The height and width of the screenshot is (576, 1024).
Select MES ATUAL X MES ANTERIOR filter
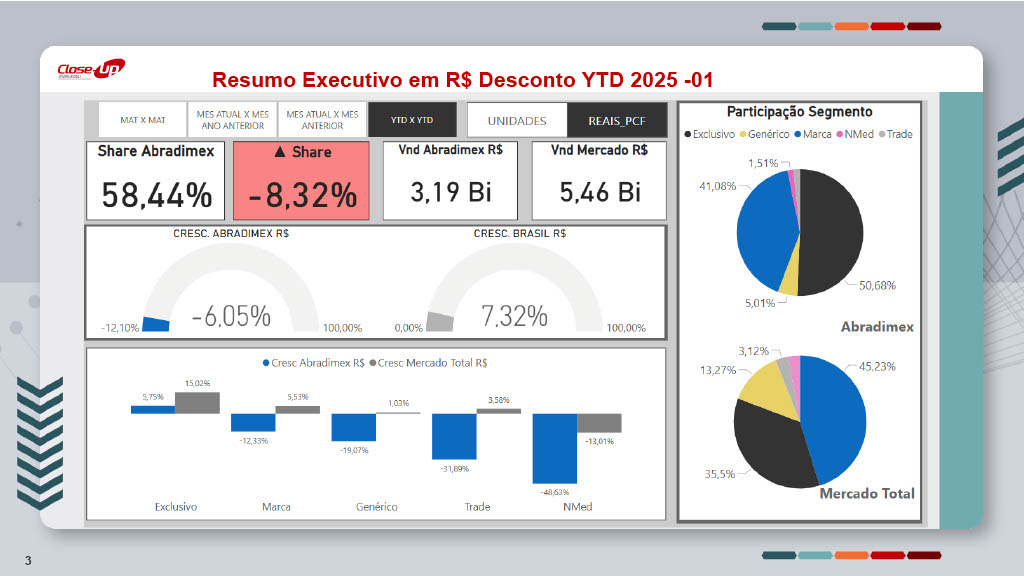click(322, 120)
